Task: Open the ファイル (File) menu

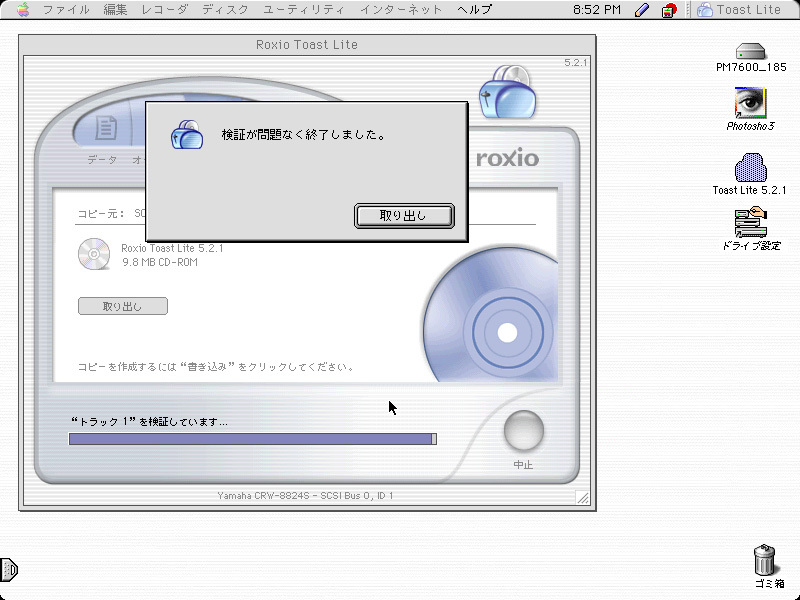Action: coord(66,10)
